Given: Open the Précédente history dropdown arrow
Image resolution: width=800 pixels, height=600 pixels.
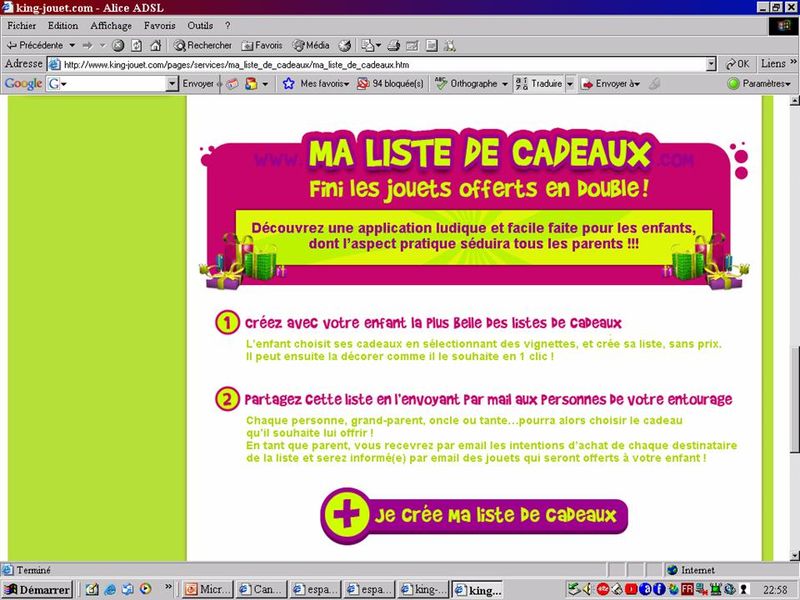Looking at the screenshot, I should coord(72,45).
